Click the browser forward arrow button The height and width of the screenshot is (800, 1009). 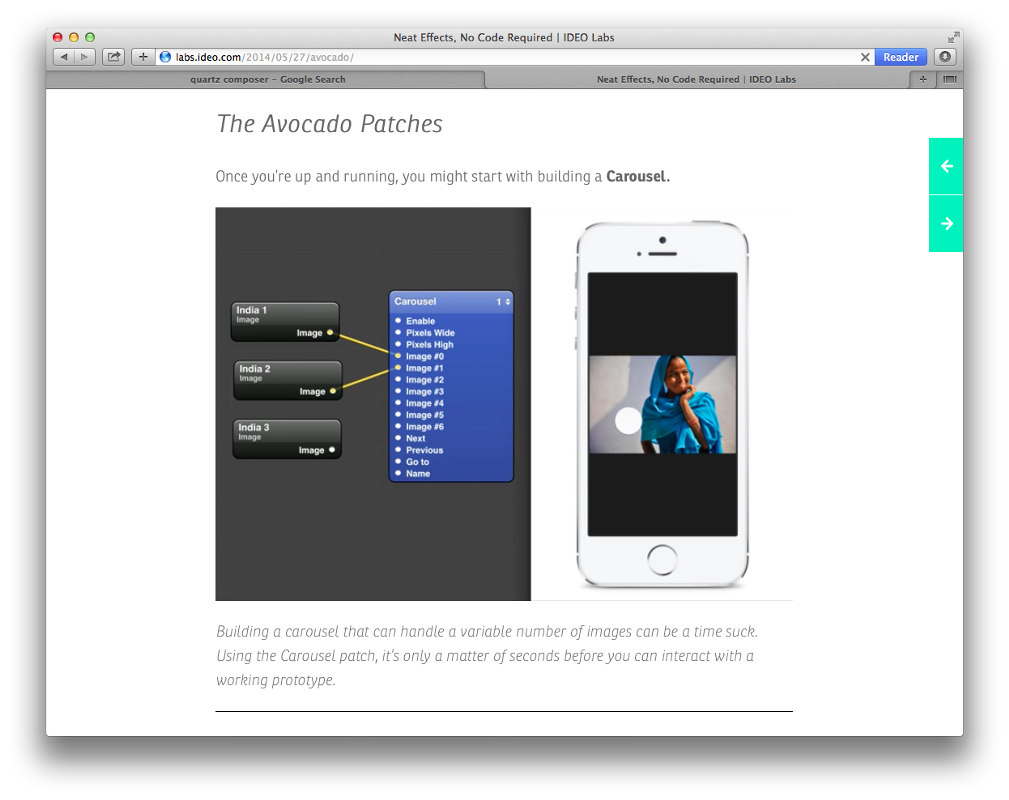86,57
